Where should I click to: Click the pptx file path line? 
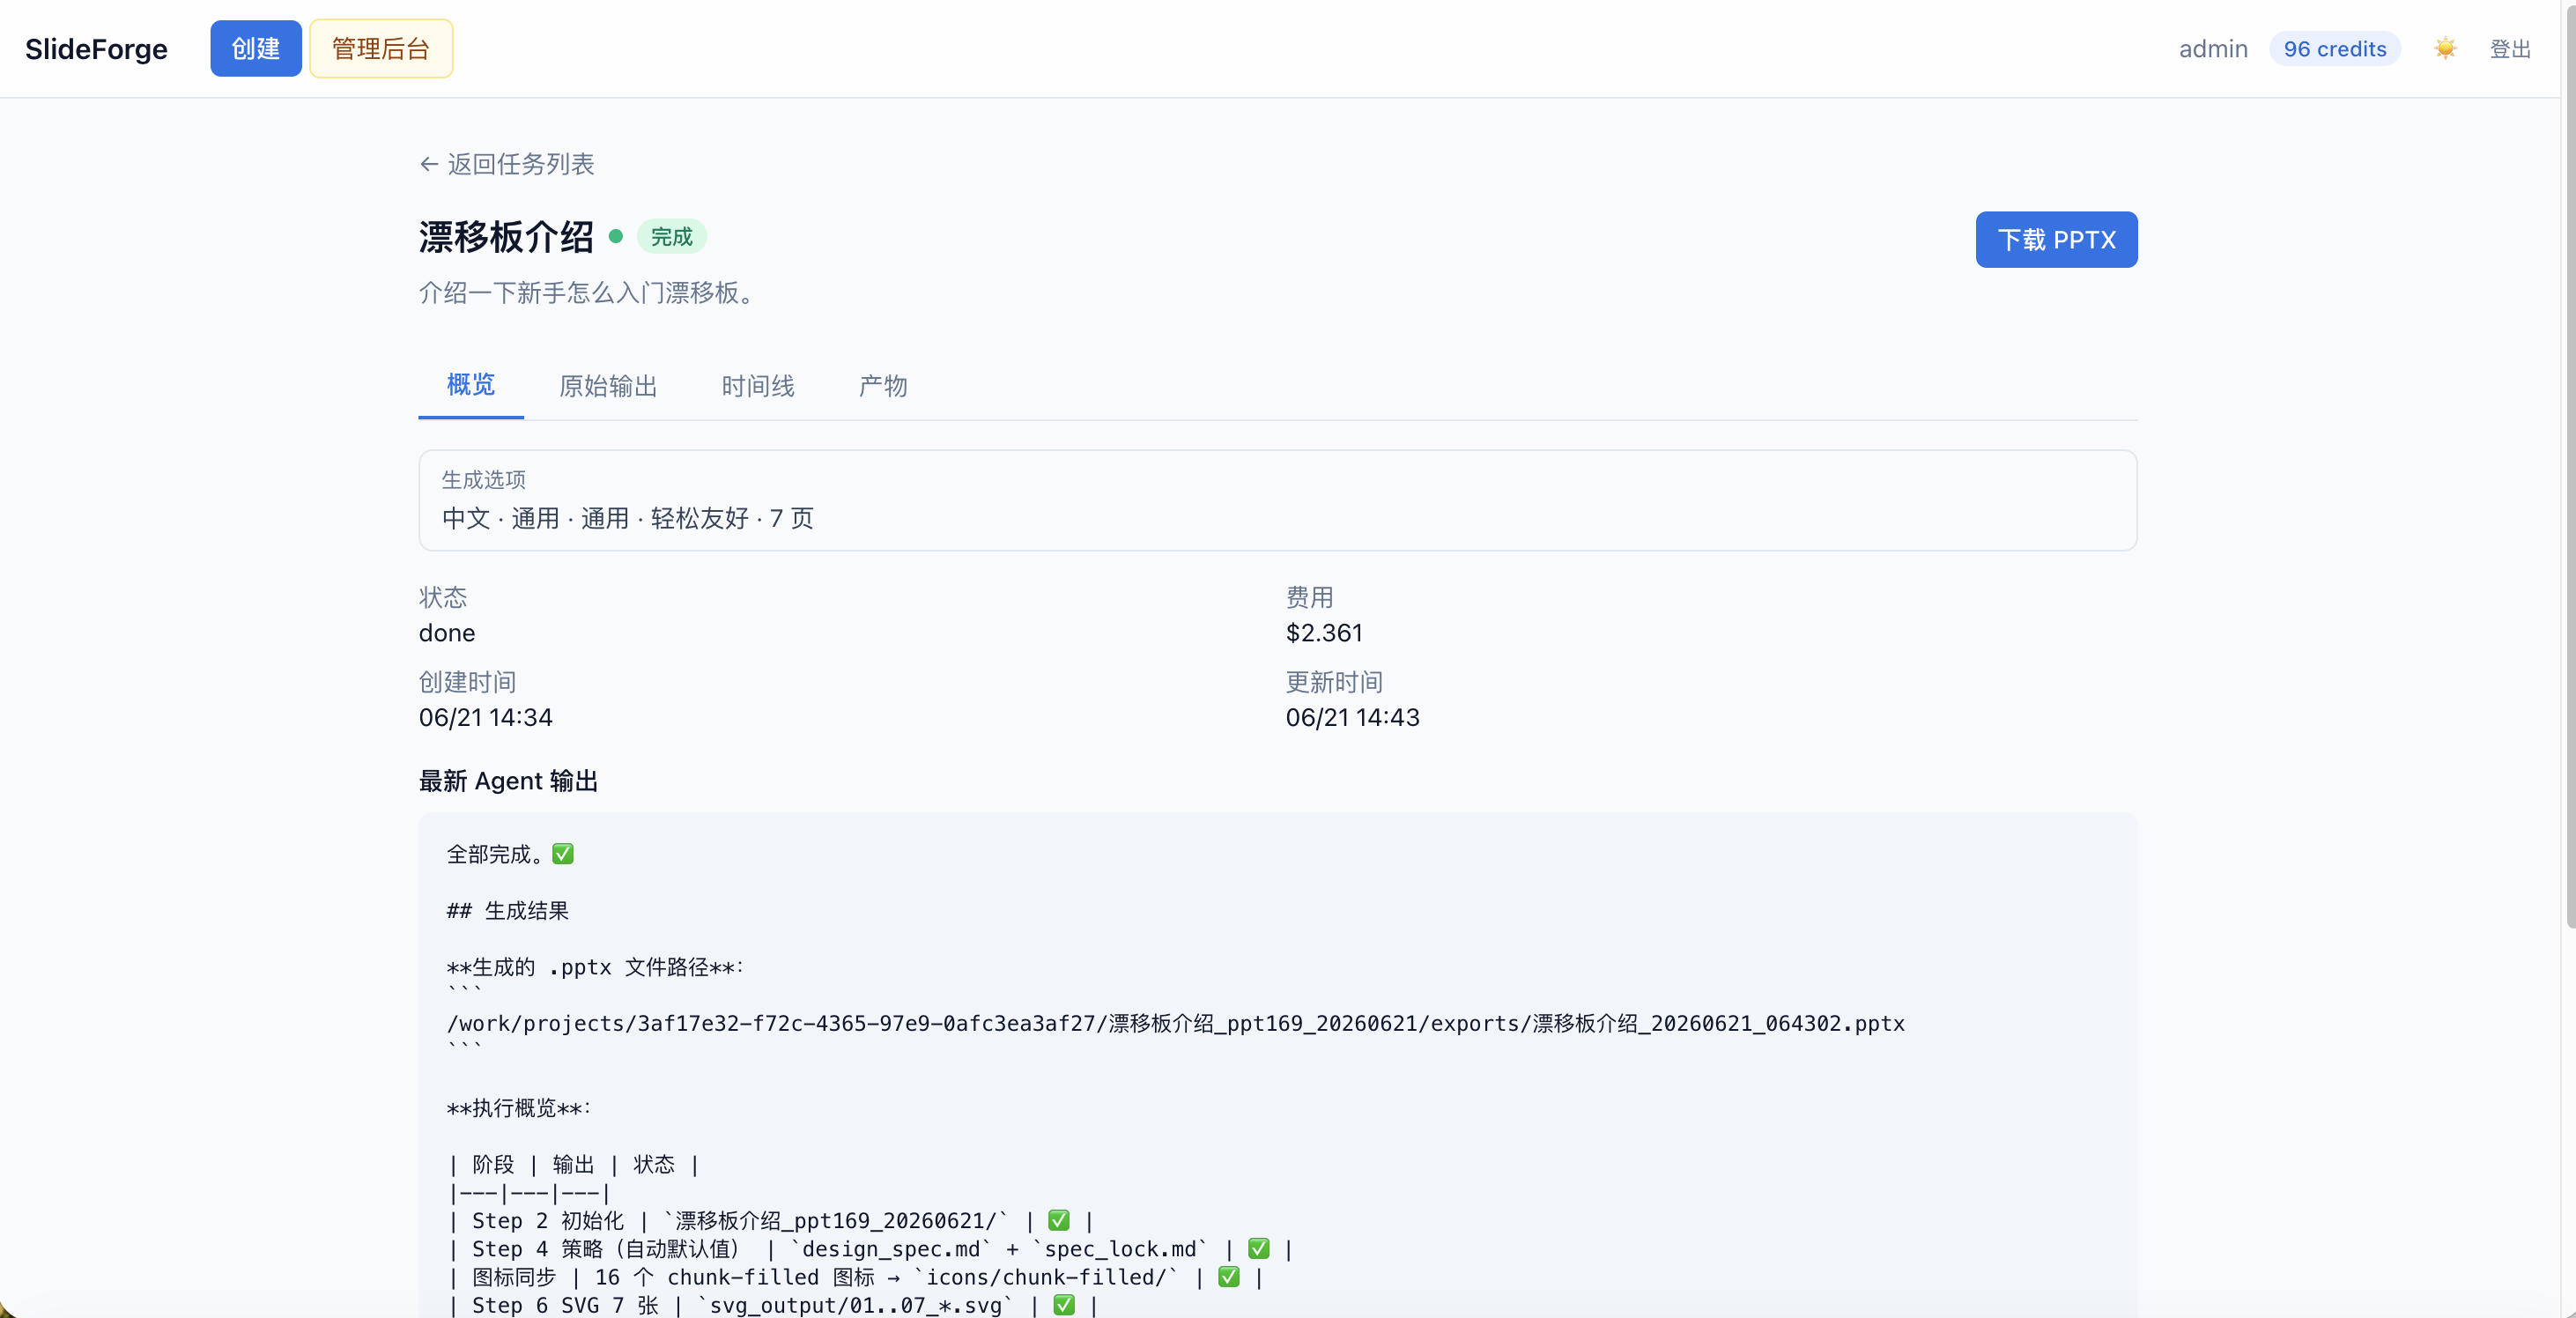1176,1024
